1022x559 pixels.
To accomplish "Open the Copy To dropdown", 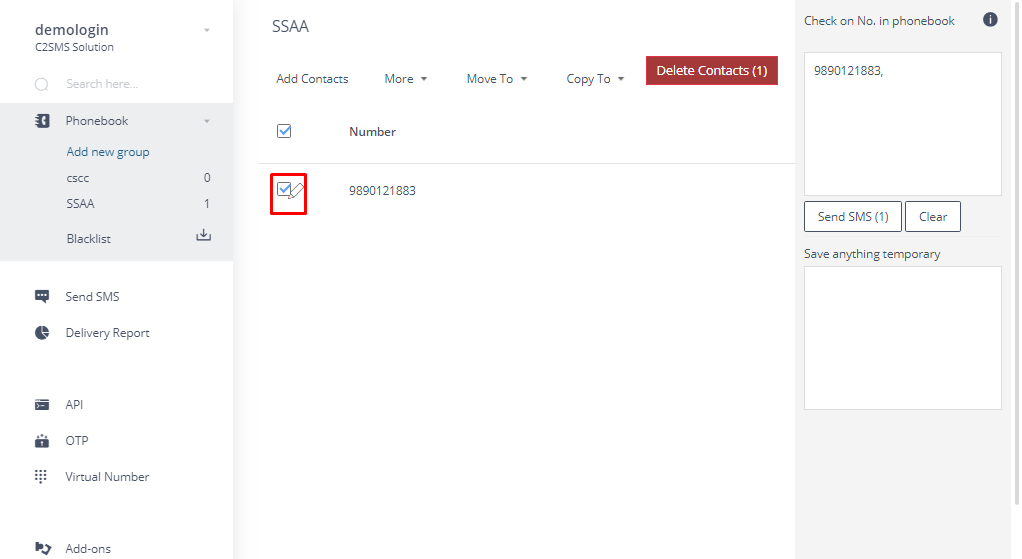I will tap(595, 79).
